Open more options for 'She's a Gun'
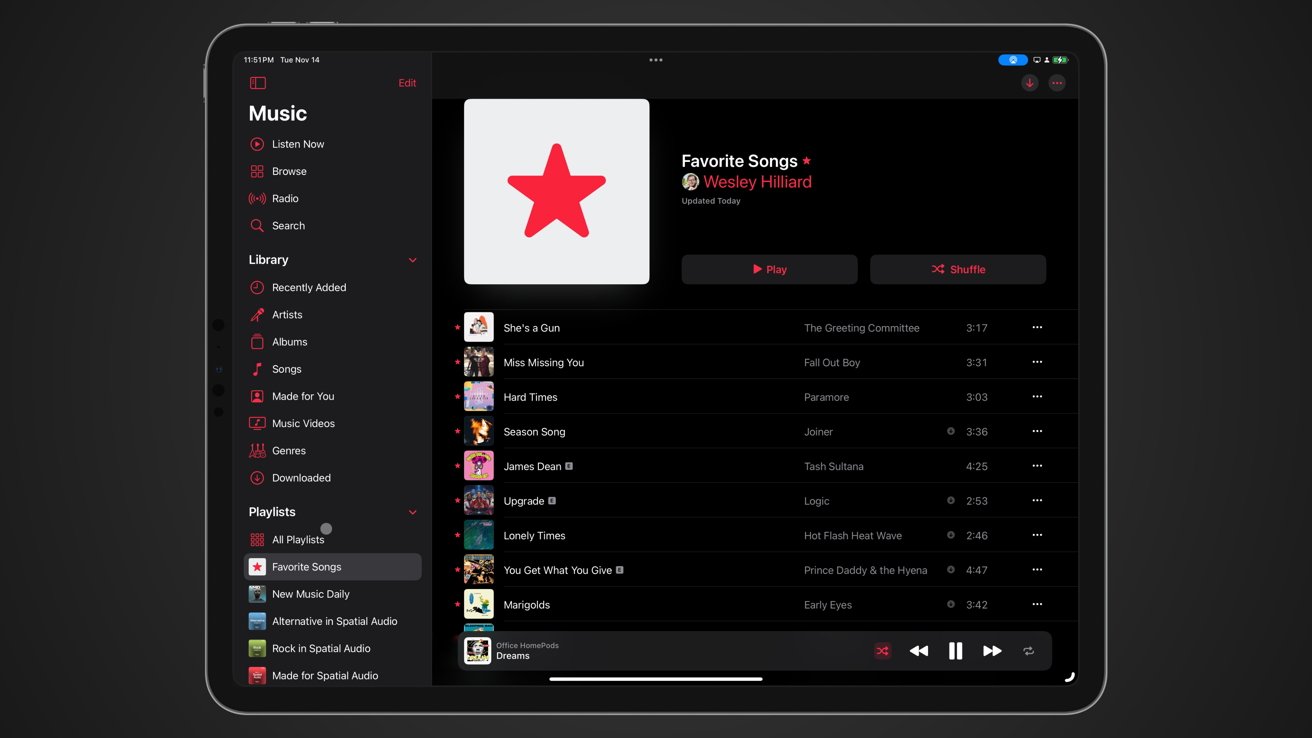 tap(1037, 327)
